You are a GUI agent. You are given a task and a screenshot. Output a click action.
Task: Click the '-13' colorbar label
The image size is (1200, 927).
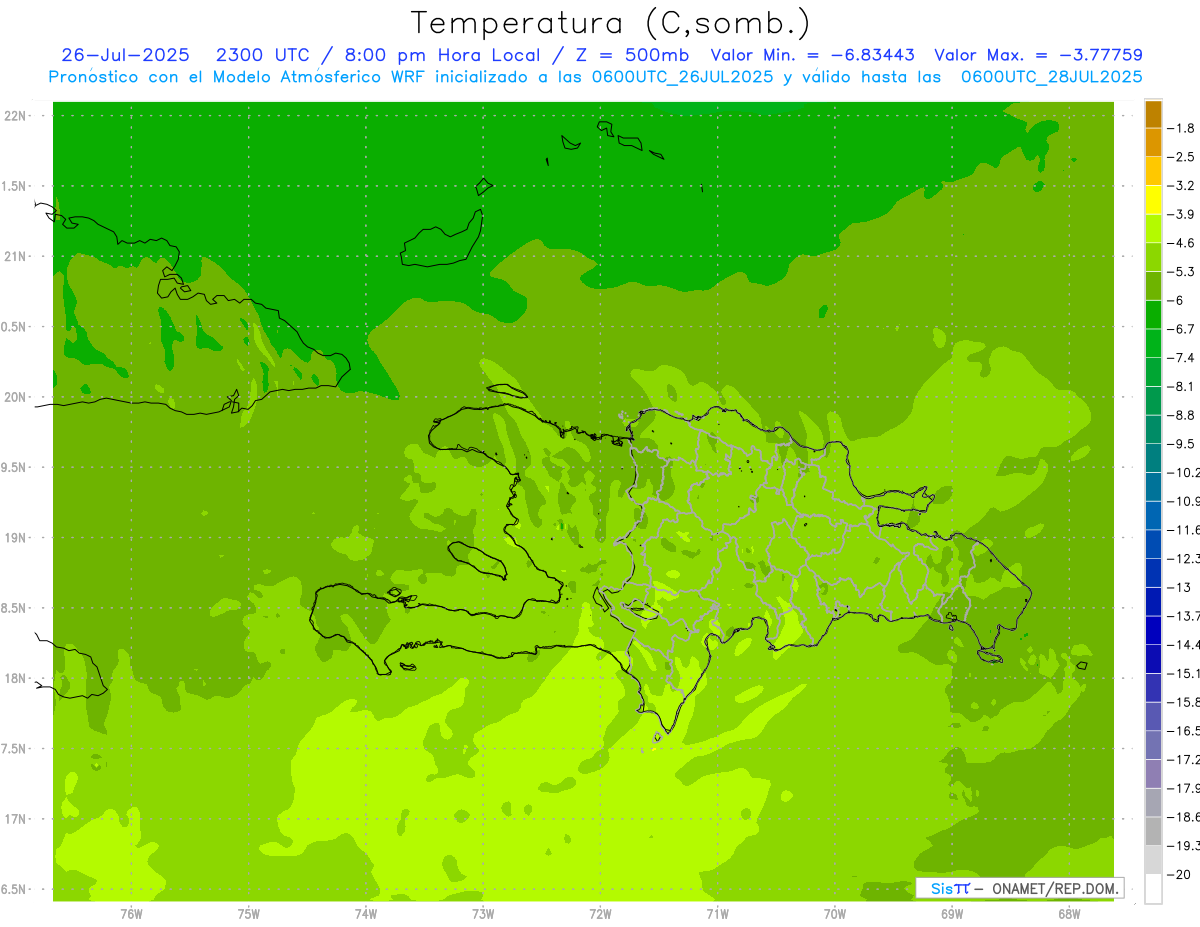pos(1180,588)
